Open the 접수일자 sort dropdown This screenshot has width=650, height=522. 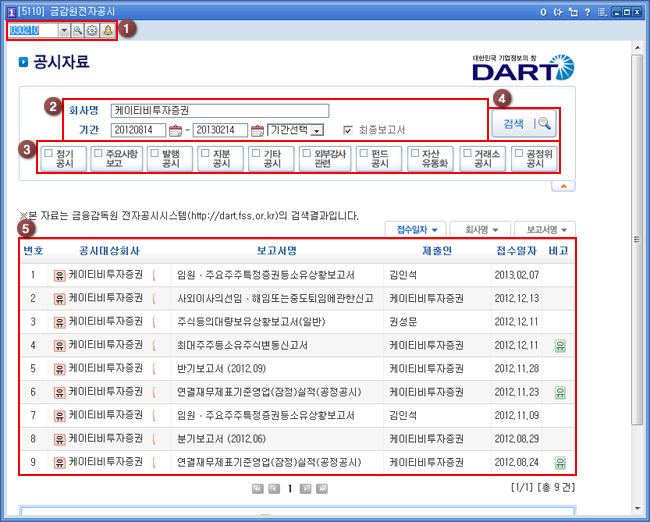pyautogui.click(x=416, y=229)
